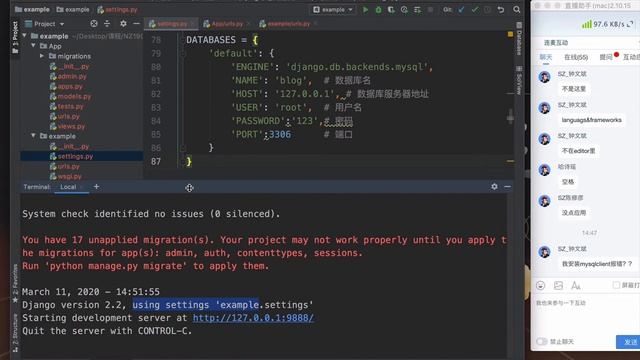Viewport: 640px width, 360px height.
Task: Collapse the root example project folder
Action: click(25, 36)
